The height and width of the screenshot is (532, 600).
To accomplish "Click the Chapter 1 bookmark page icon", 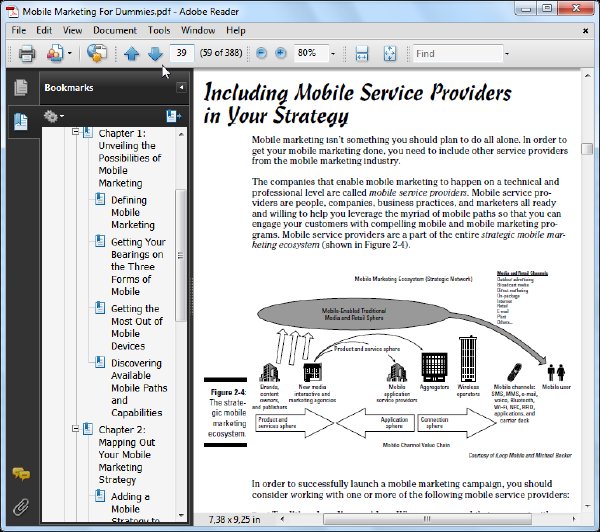I will coord(88,132).
